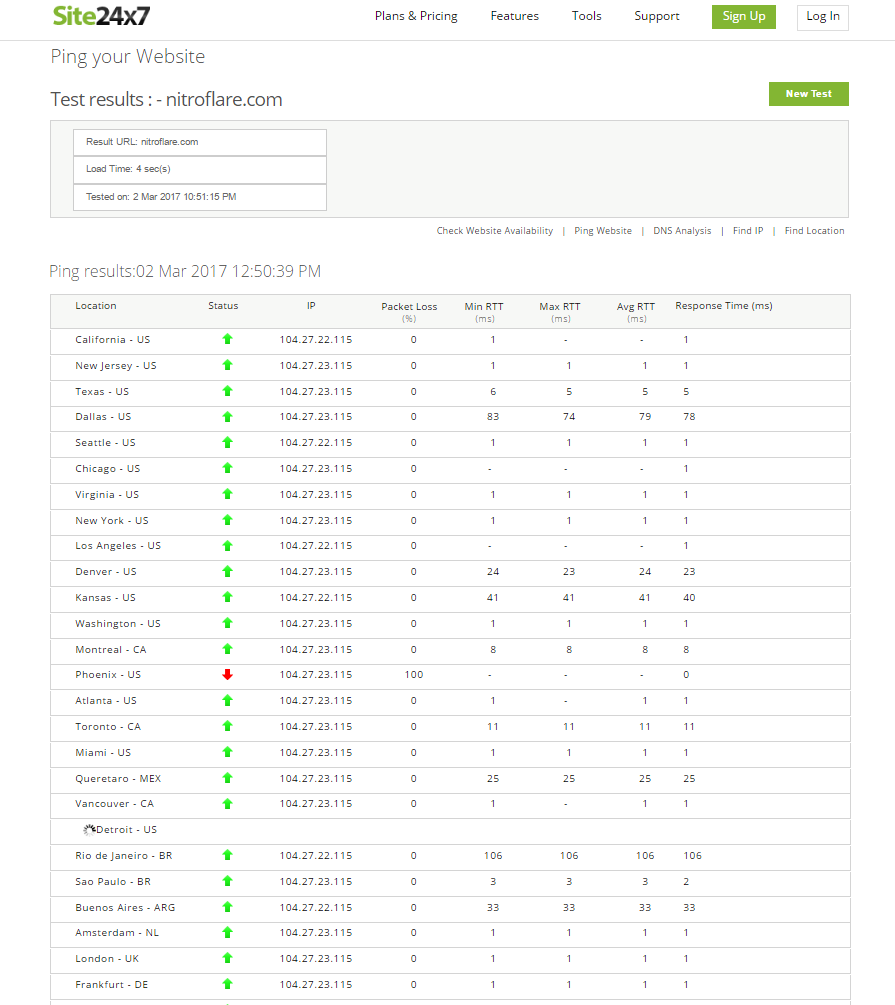Viewport: 895px width, 1005px height.
Task: Click status arrow for Buenos Aires - ARG
Action: pos(227,907)
